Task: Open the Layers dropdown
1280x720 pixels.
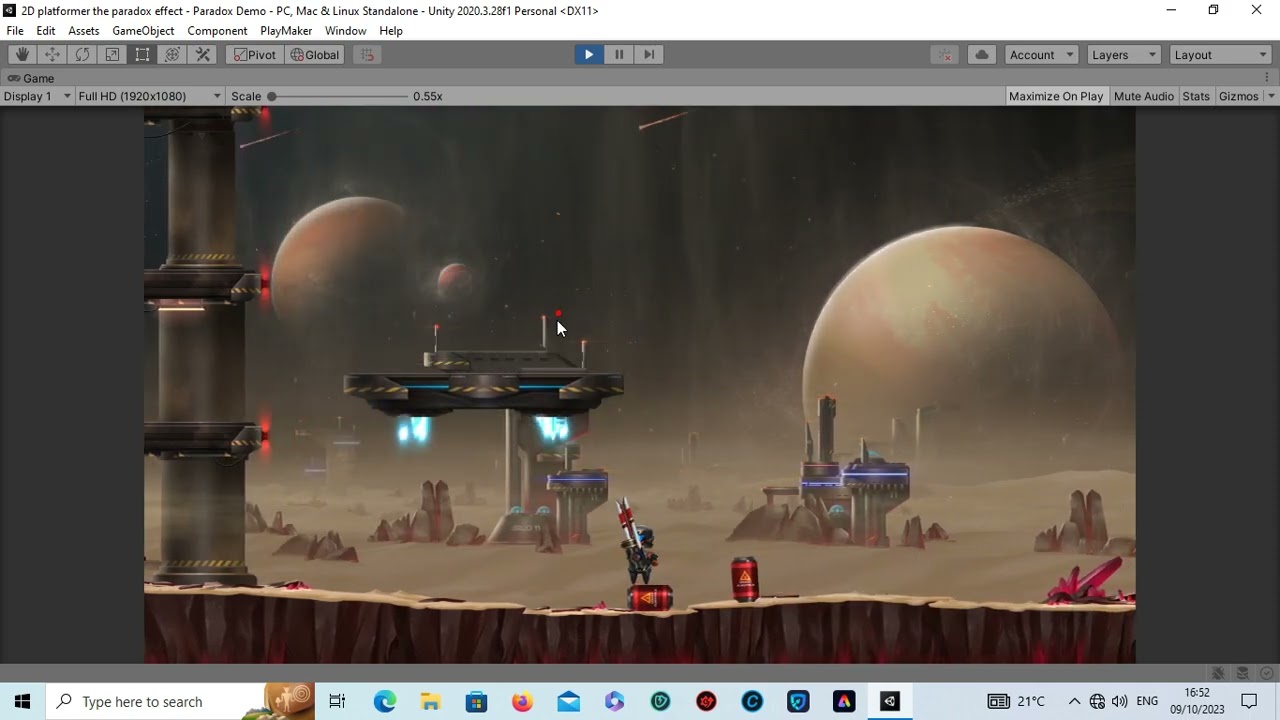Action: point(1124,55)
